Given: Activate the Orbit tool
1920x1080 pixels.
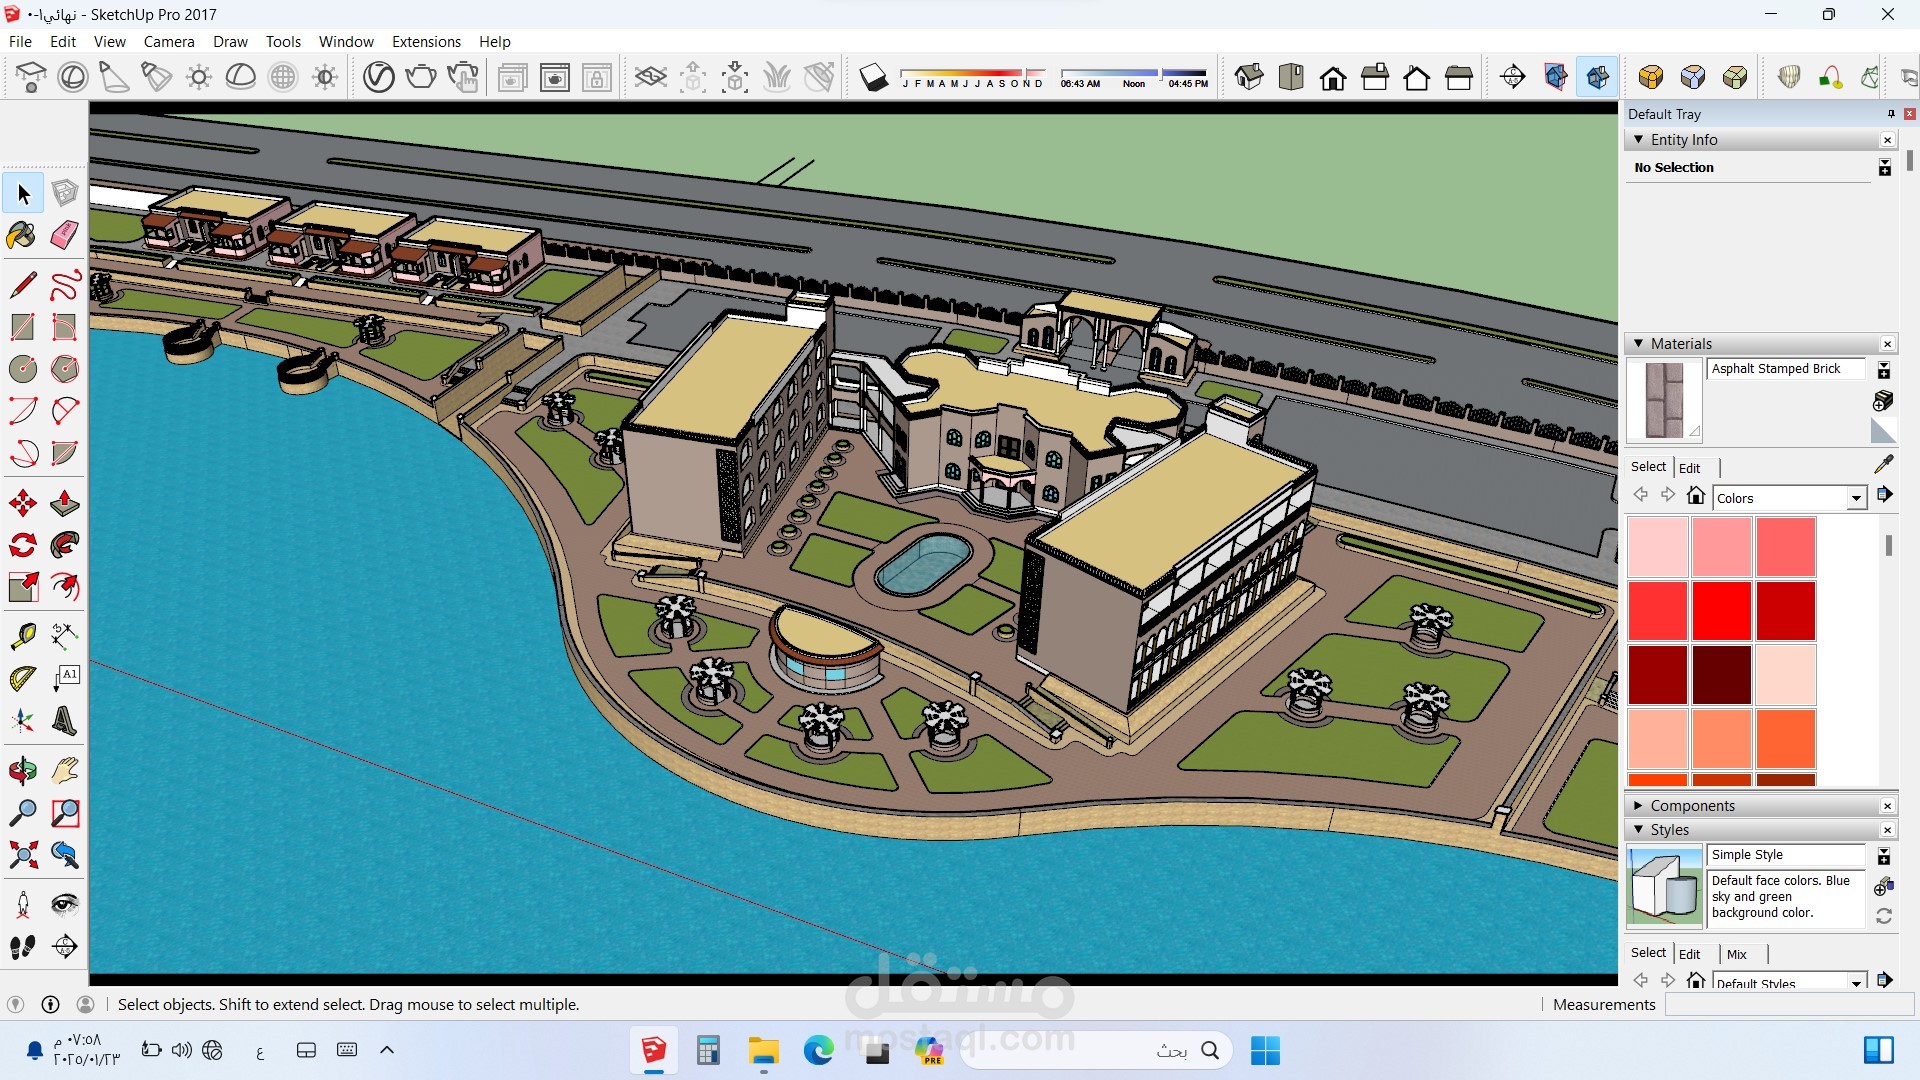Looking at the screenshot, I should [x=22, y=771].
